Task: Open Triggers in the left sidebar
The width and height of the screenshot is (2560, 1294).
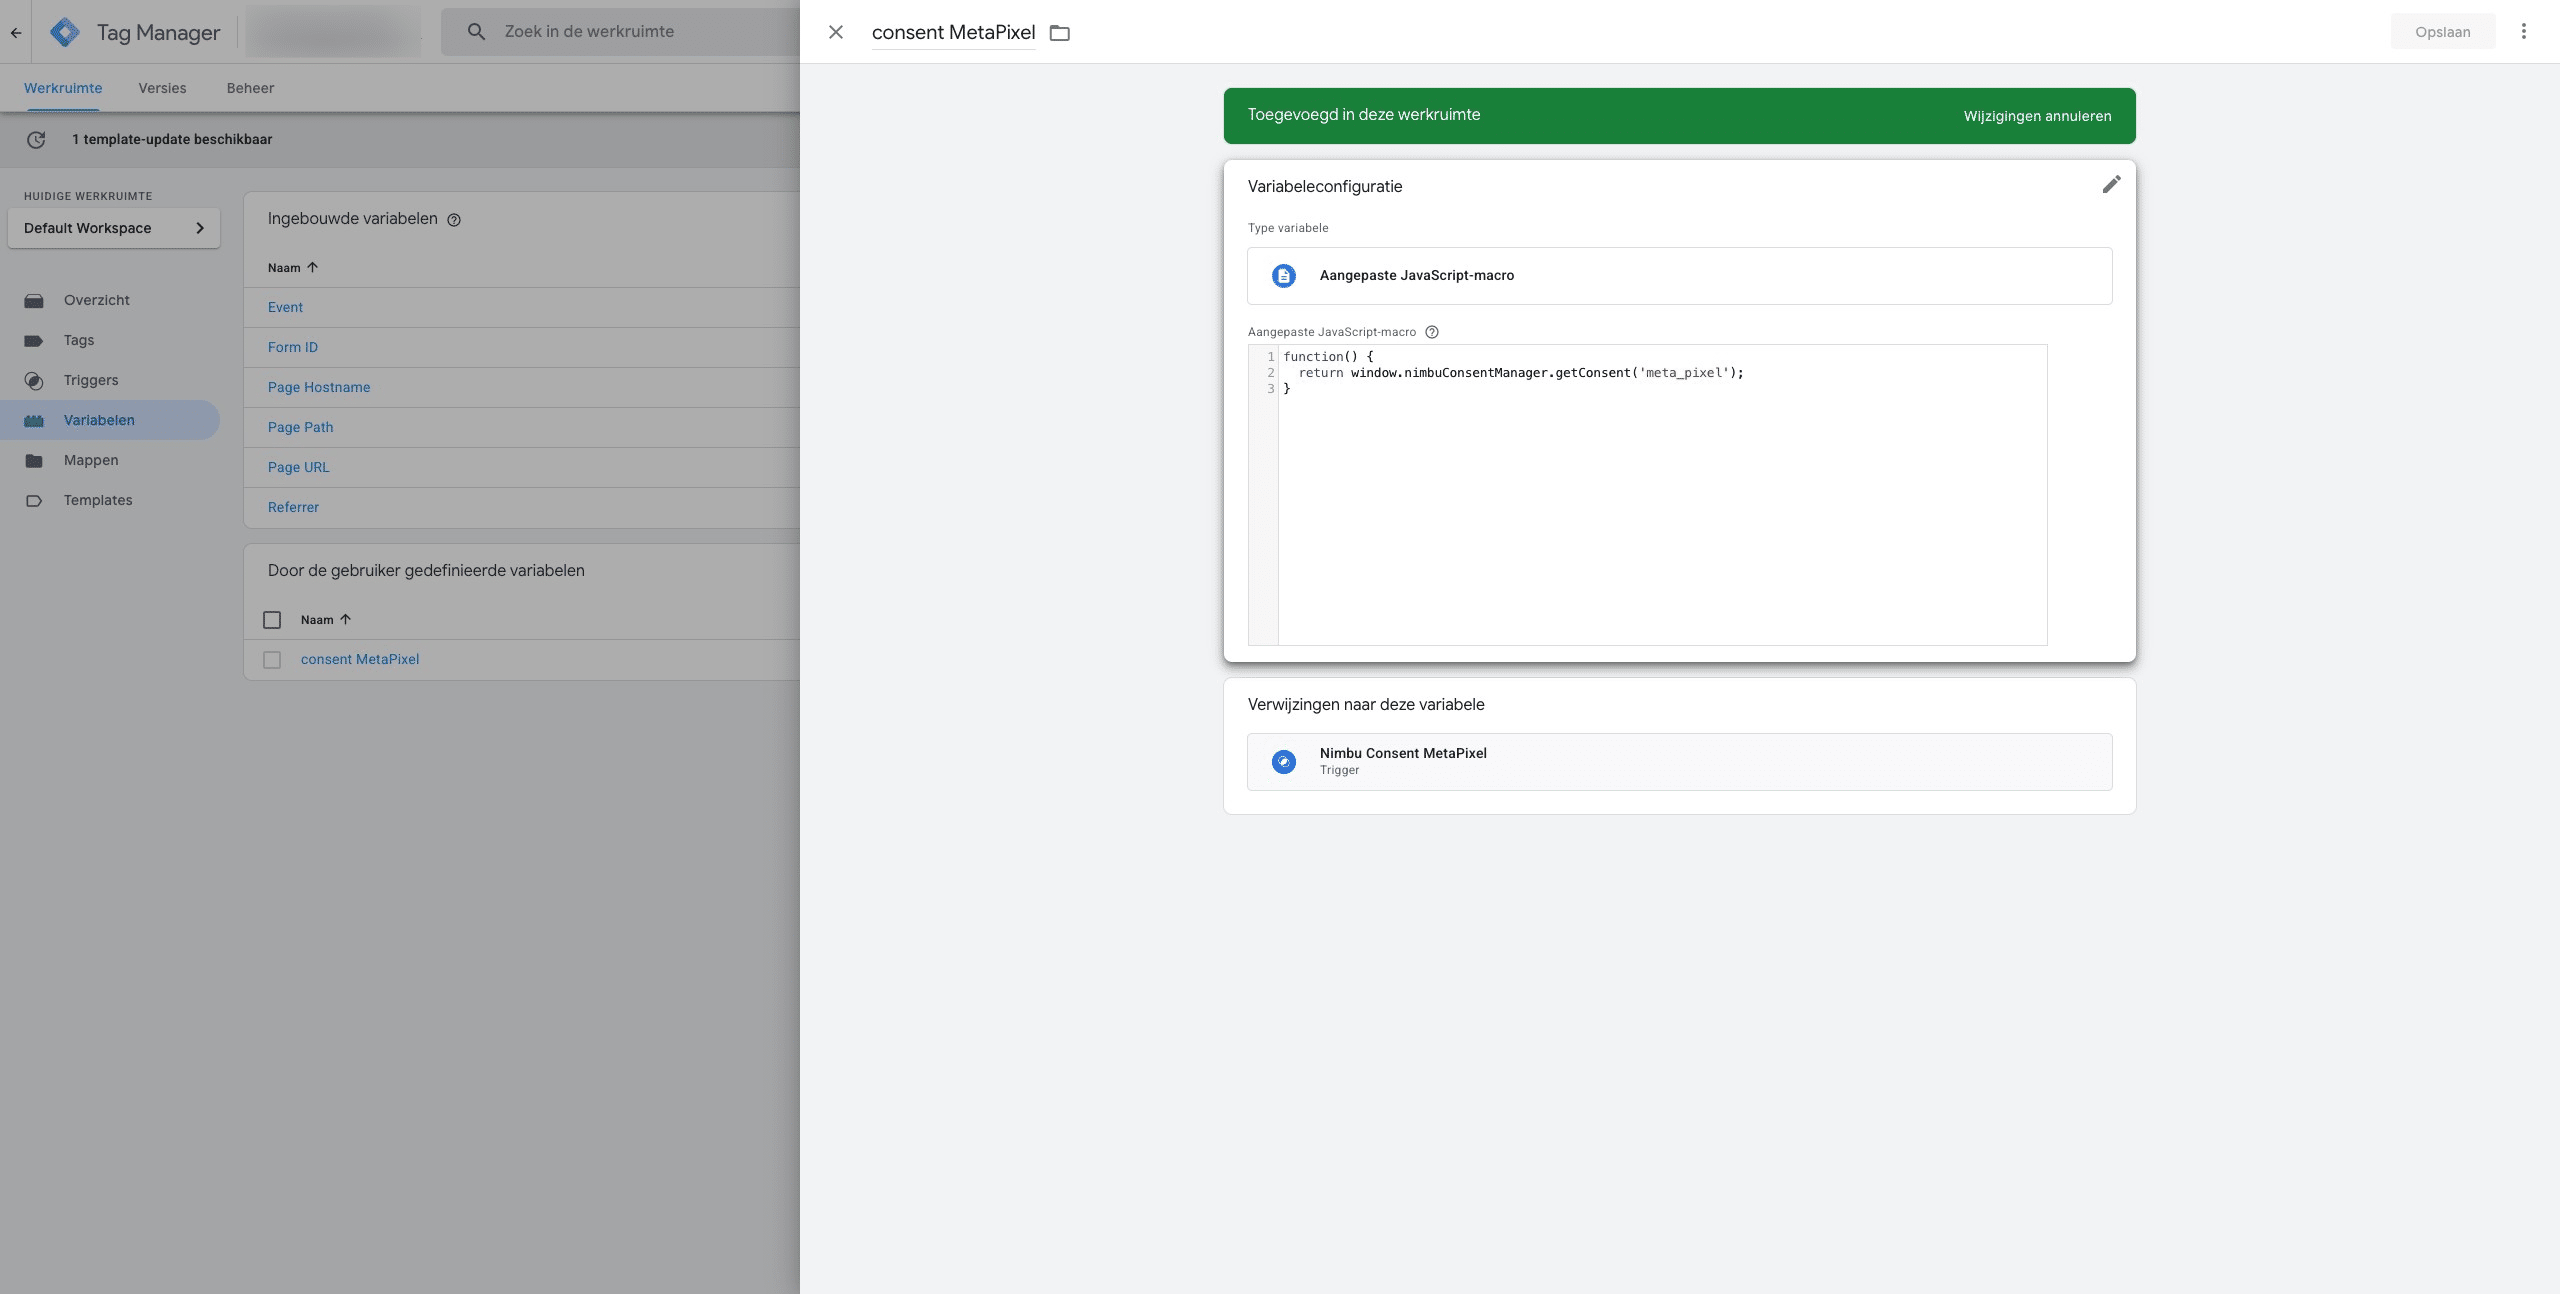Action: 91,380
